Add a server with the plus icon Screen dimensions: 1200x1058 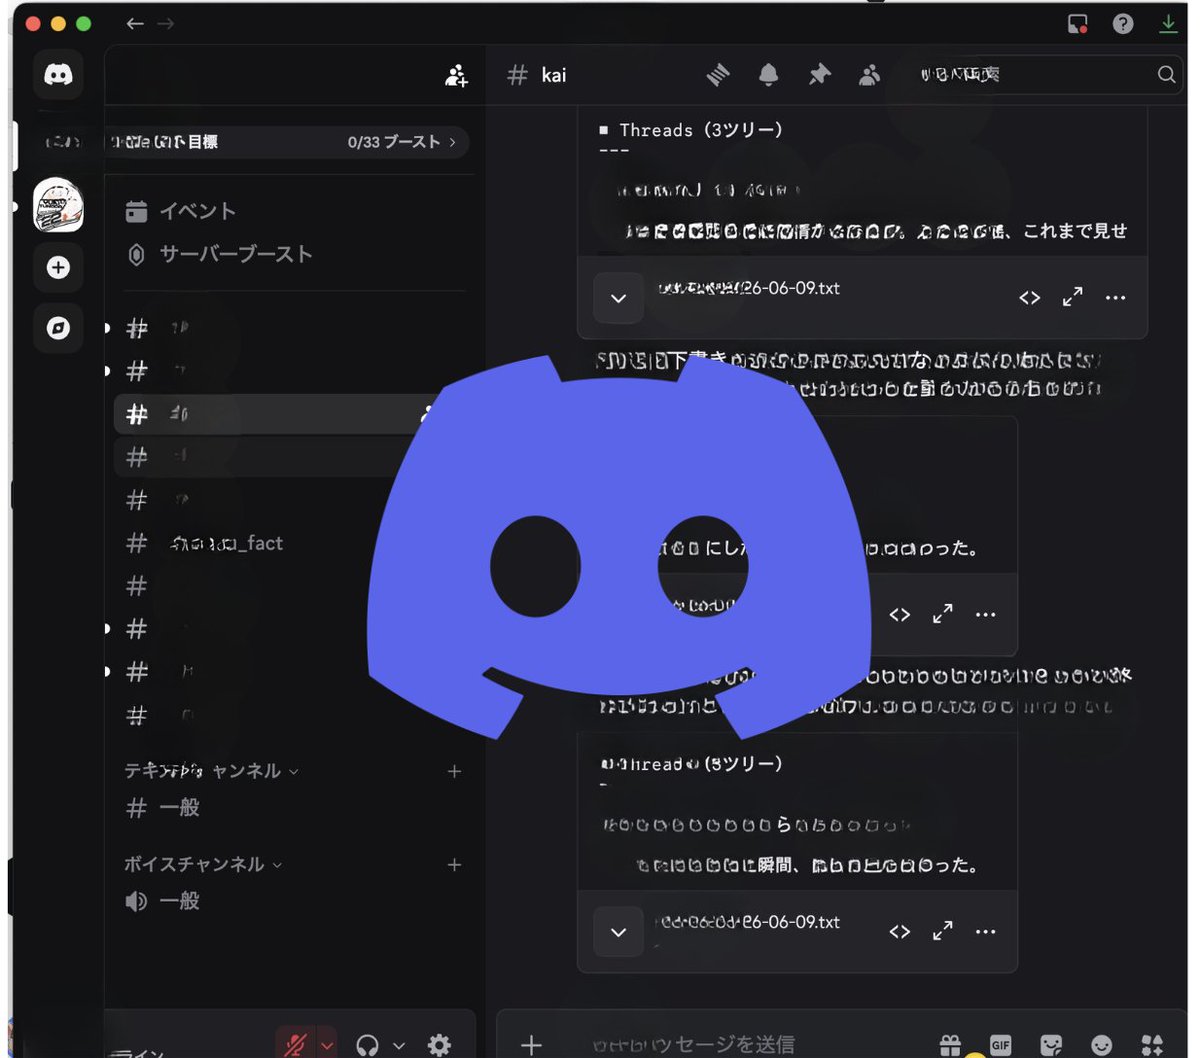tap(58, 268)
